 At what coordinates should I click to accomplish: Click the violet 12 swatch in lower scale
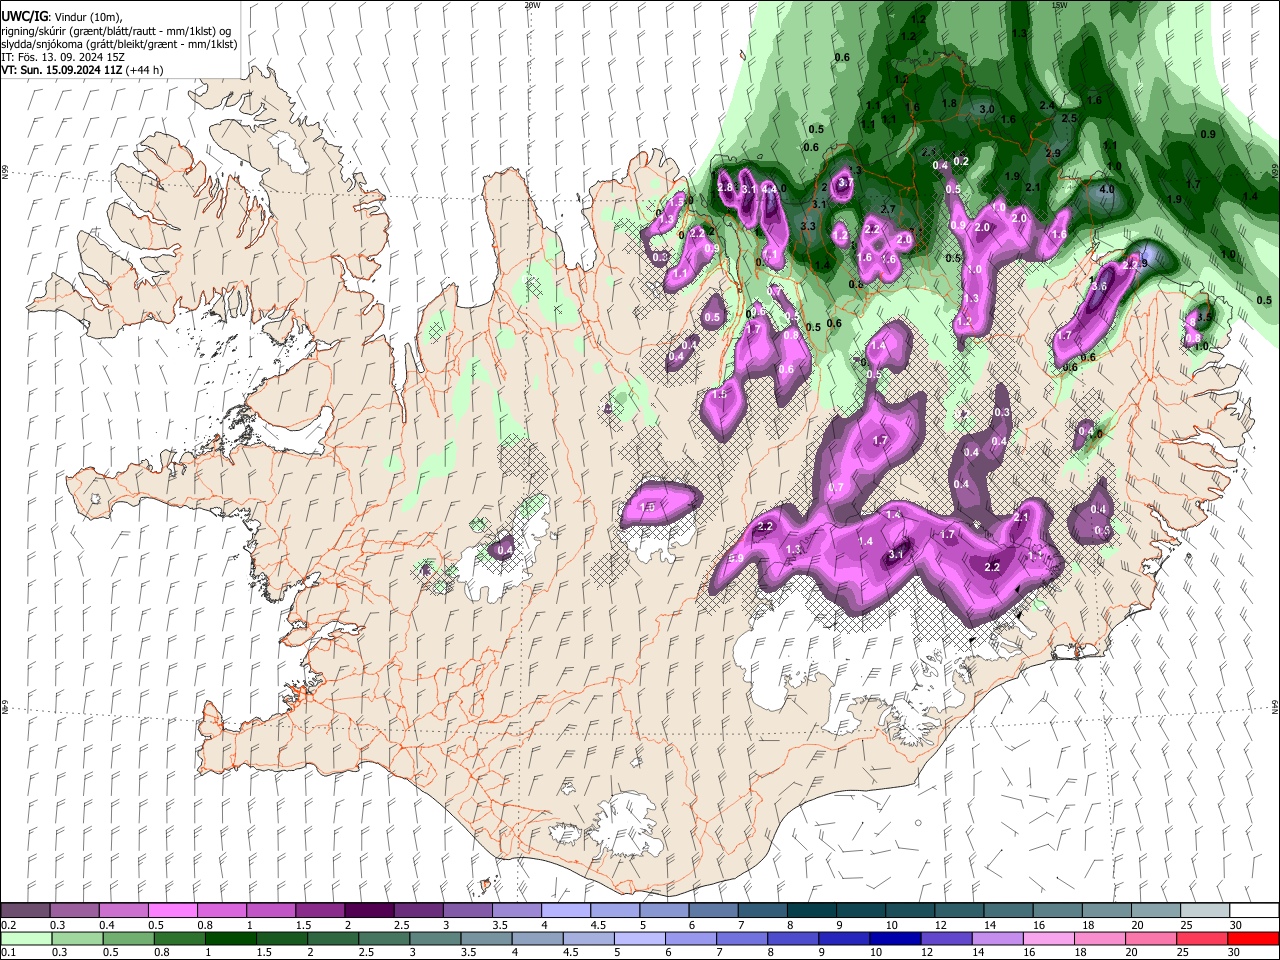point(945,938)
